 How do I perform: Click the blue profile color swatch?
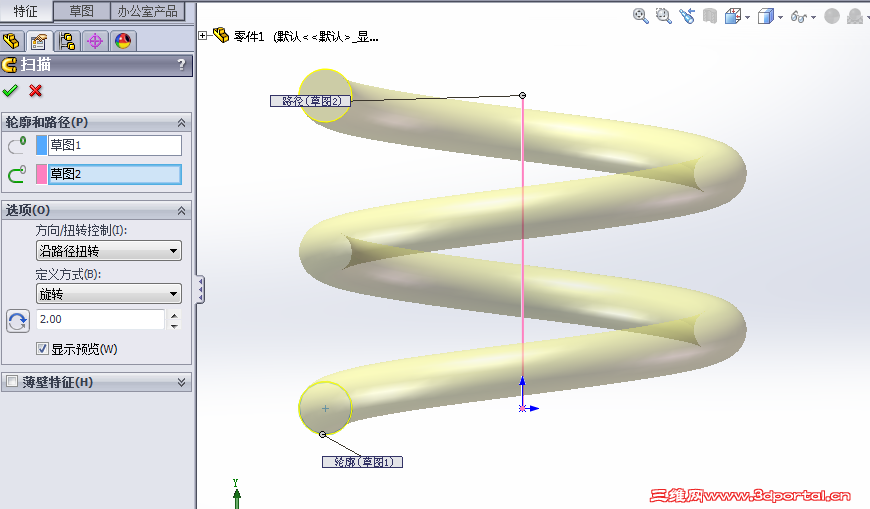coord(41,145)
